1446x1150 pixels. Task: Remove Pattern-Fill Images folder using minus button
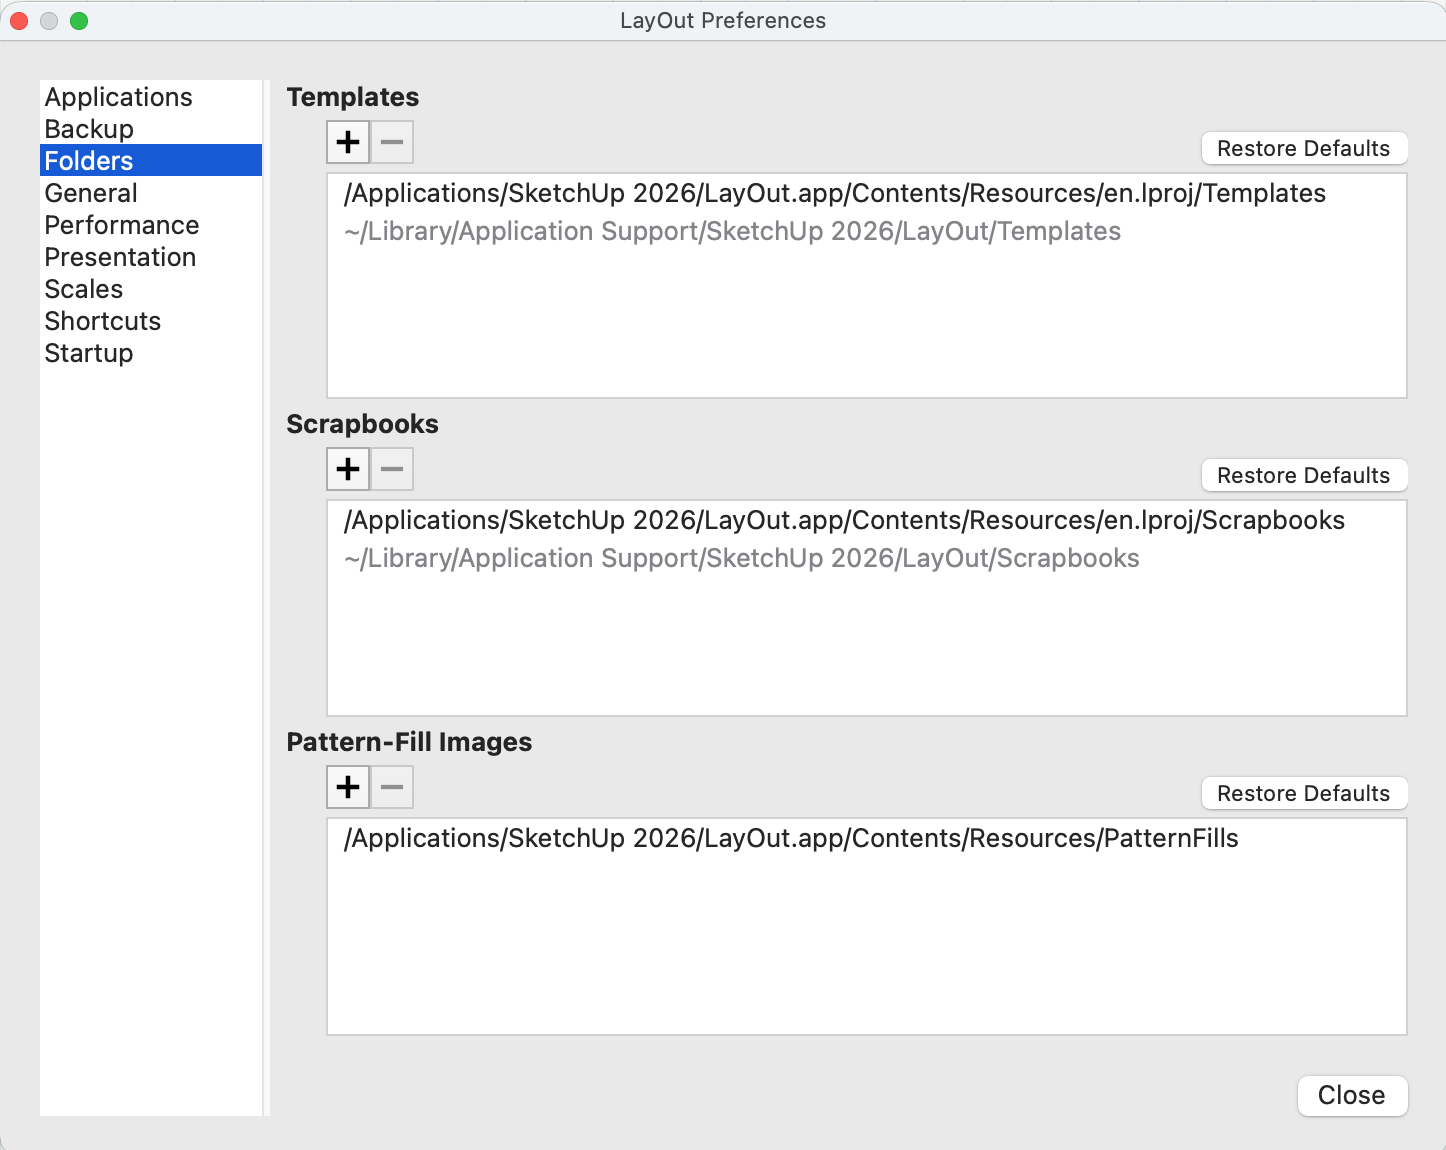click(392, 787)
